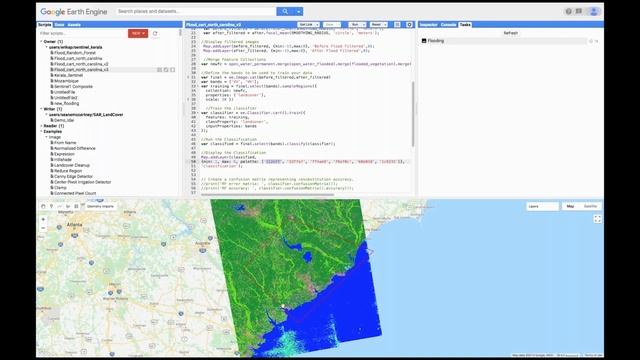Open the user account avatar
640x360 pixels.
[594, 11]
